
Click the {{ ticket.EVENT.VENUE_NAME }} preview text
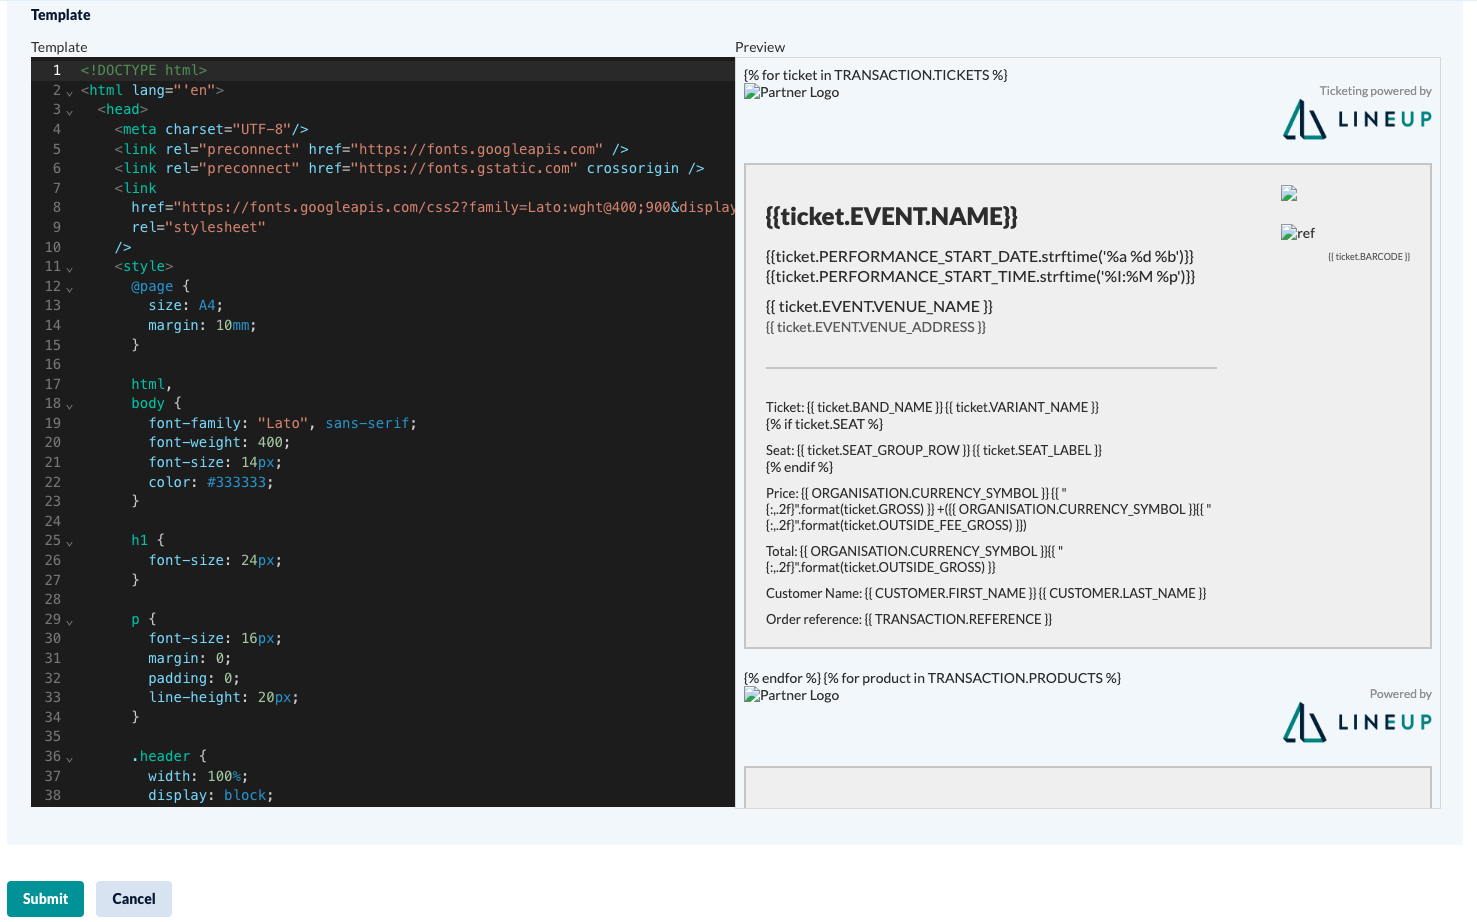click(879, 307)
